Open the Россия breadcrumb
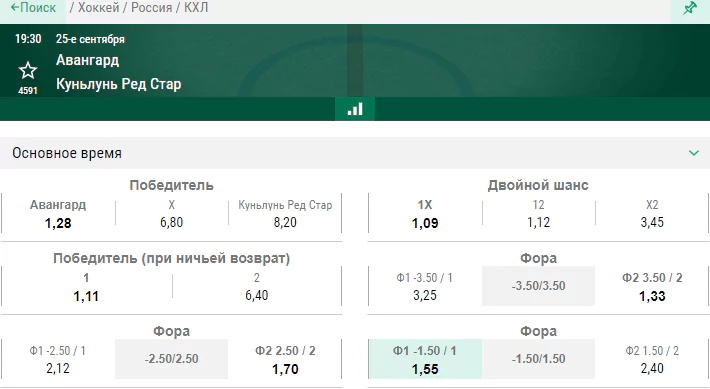 [x=152, y=8]
